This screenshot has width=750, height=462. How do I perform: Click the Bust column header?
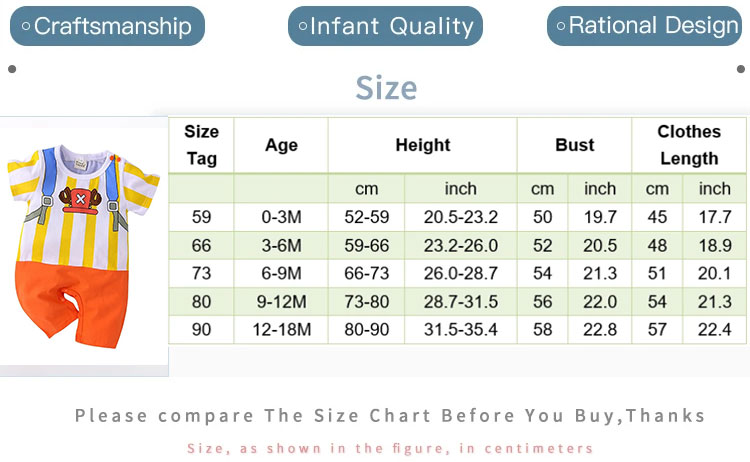point(574,145)
